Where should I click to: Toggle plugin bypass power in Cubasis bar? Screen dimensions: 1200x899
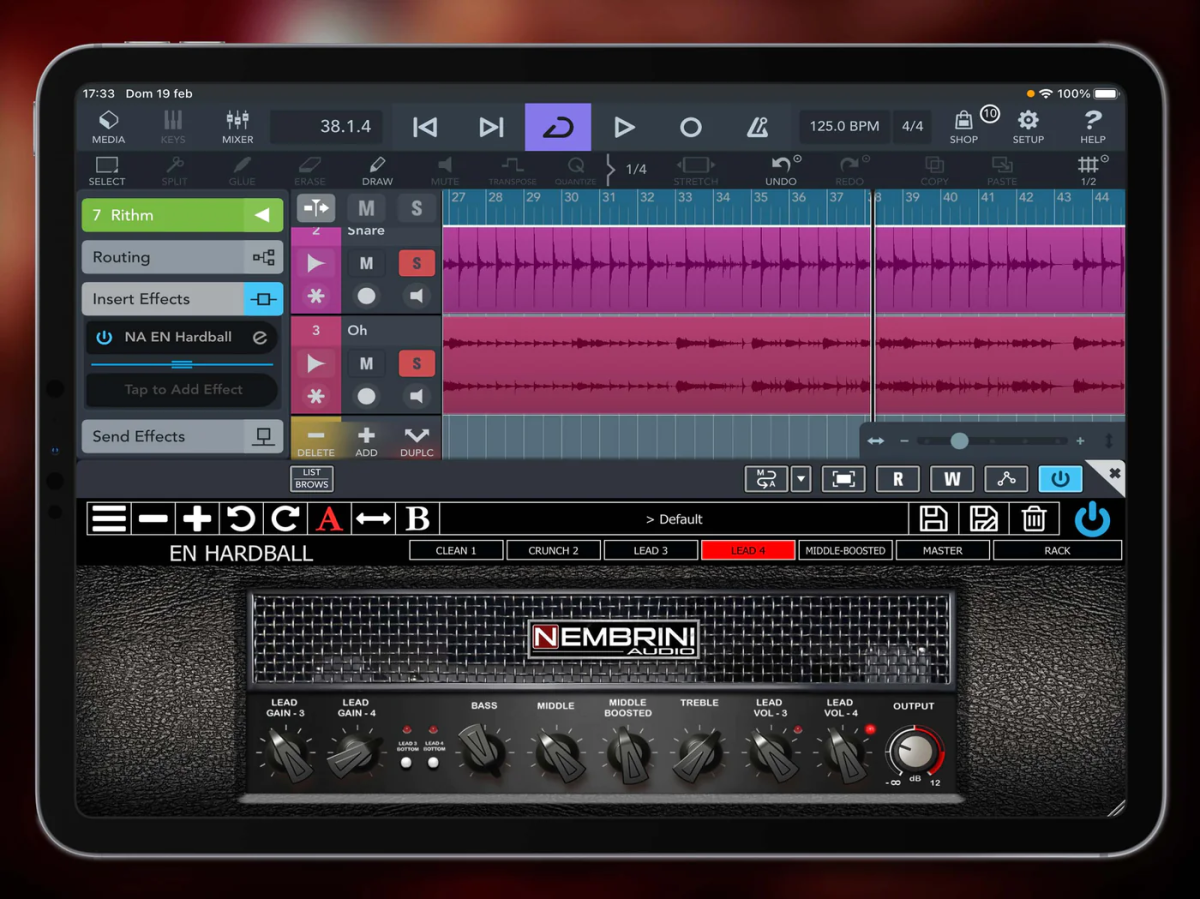coord(1060,479)
